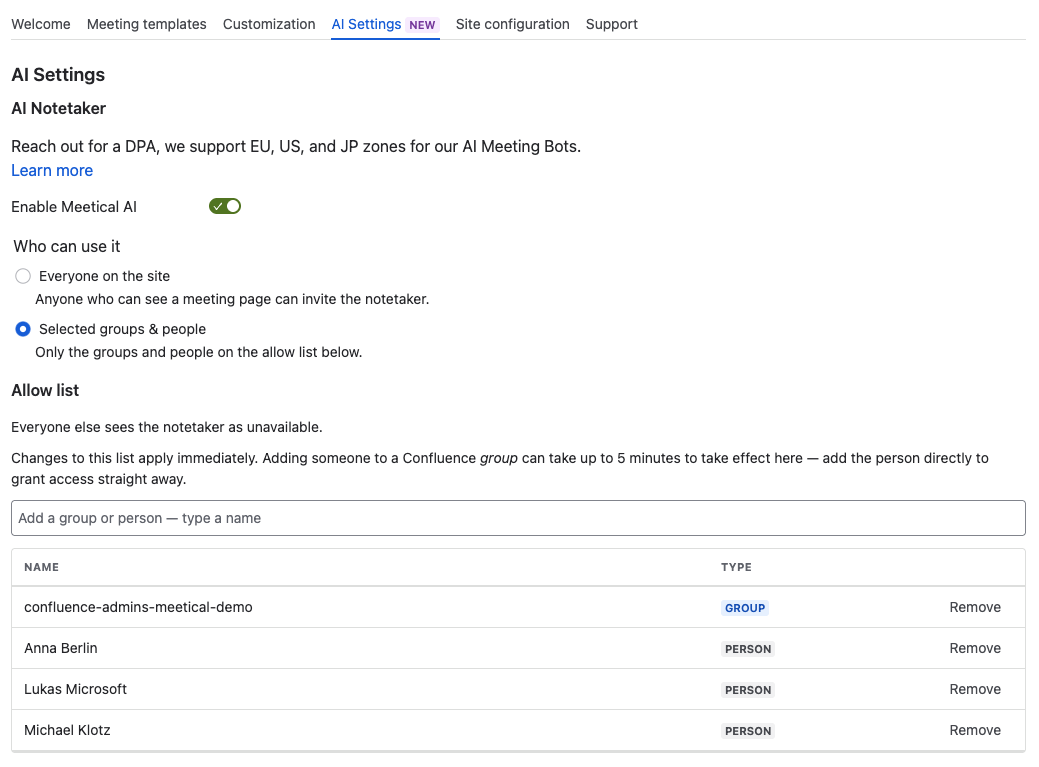The height and width of the screenshot is (767, 1039).
Task: Remove confluence-admins-meetical-demo from allow list
Action: click(x=975, y=607)
